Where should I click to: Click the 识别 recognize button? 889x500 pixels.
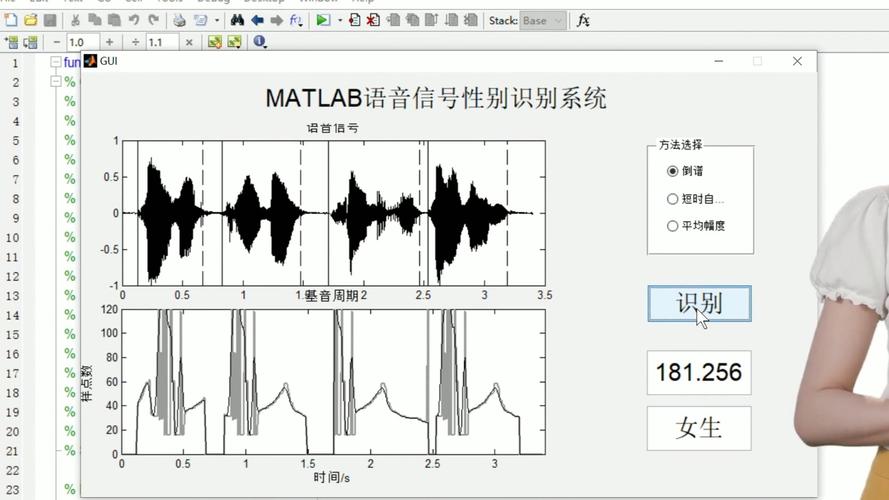pos(699,304)
